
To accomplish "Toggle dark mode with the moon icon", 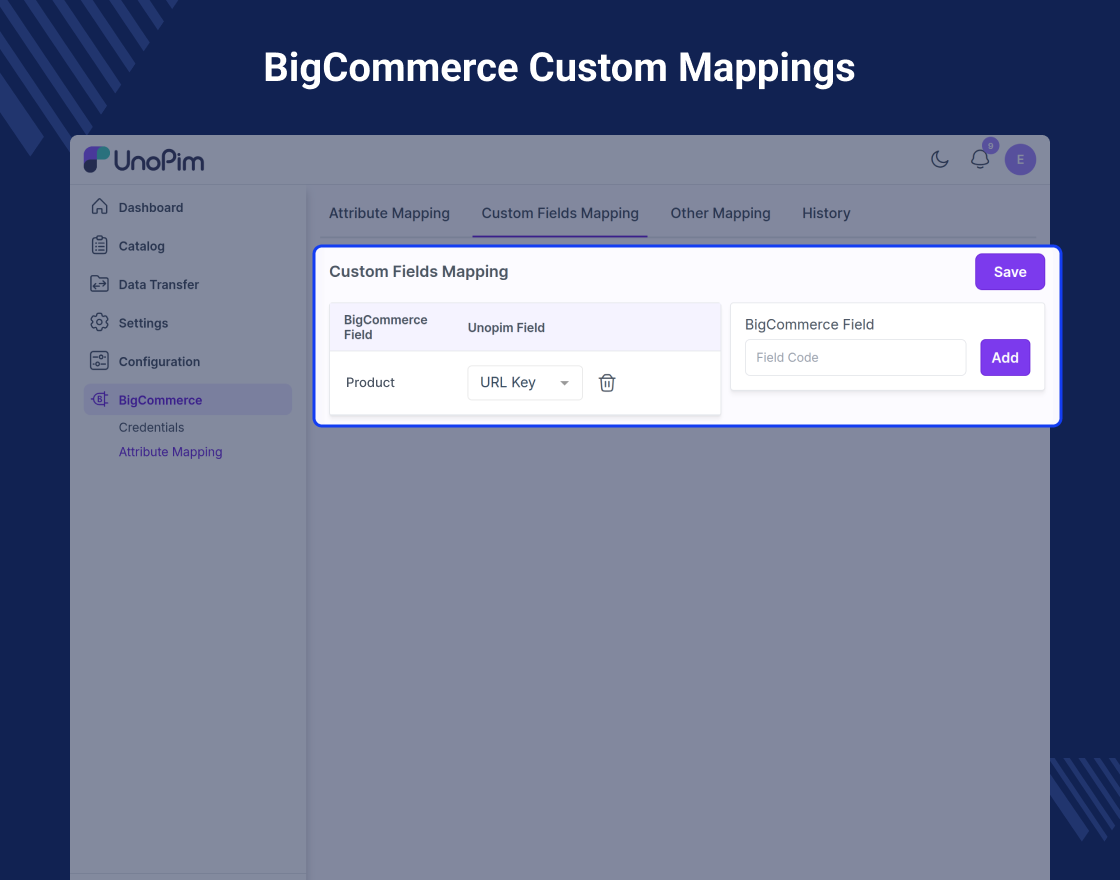I will [x=939, y=158].
